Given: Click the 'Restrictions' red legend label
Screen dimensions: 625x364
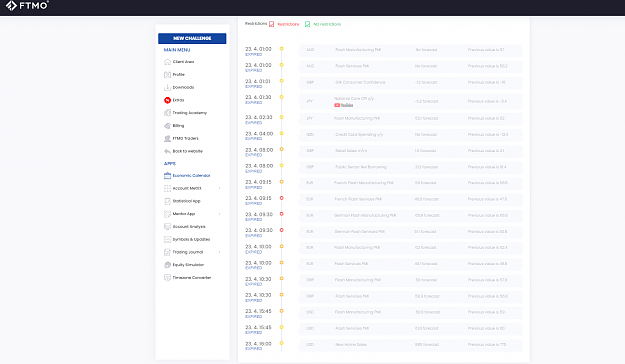Looking at the screenshot, I should (288, 24).
